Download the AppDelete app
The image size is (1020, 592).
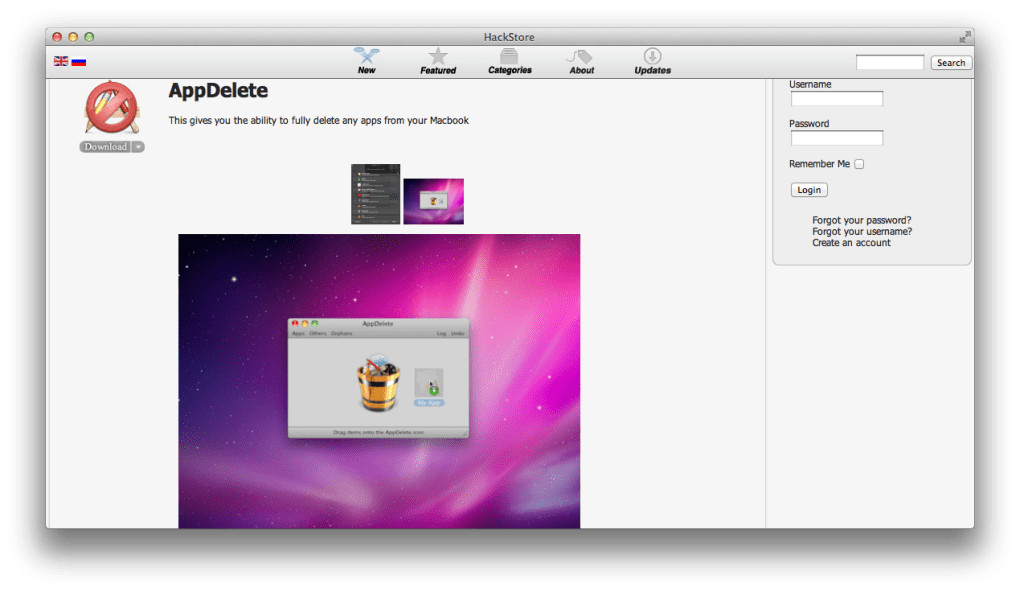pos(105,147)
